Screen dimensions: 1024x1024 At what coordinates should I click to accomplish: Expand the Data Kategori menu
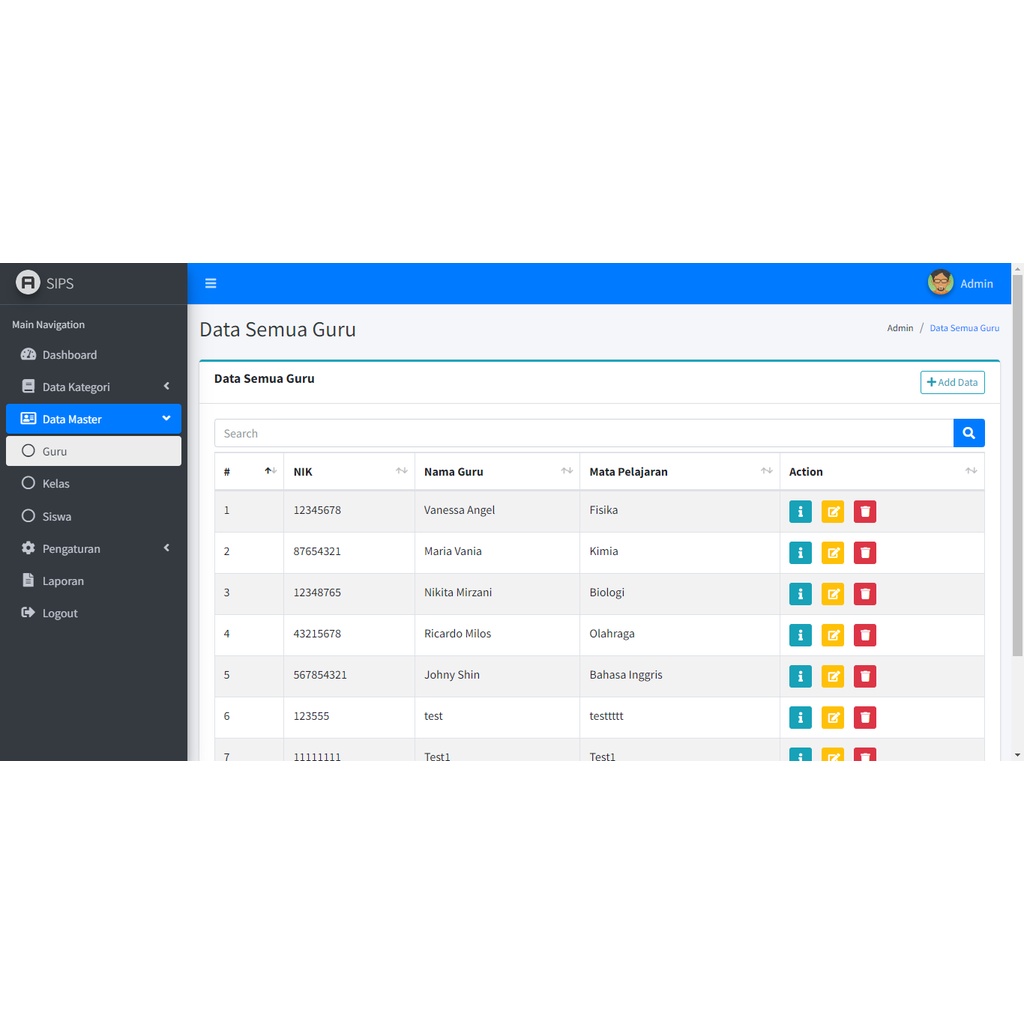93,387
